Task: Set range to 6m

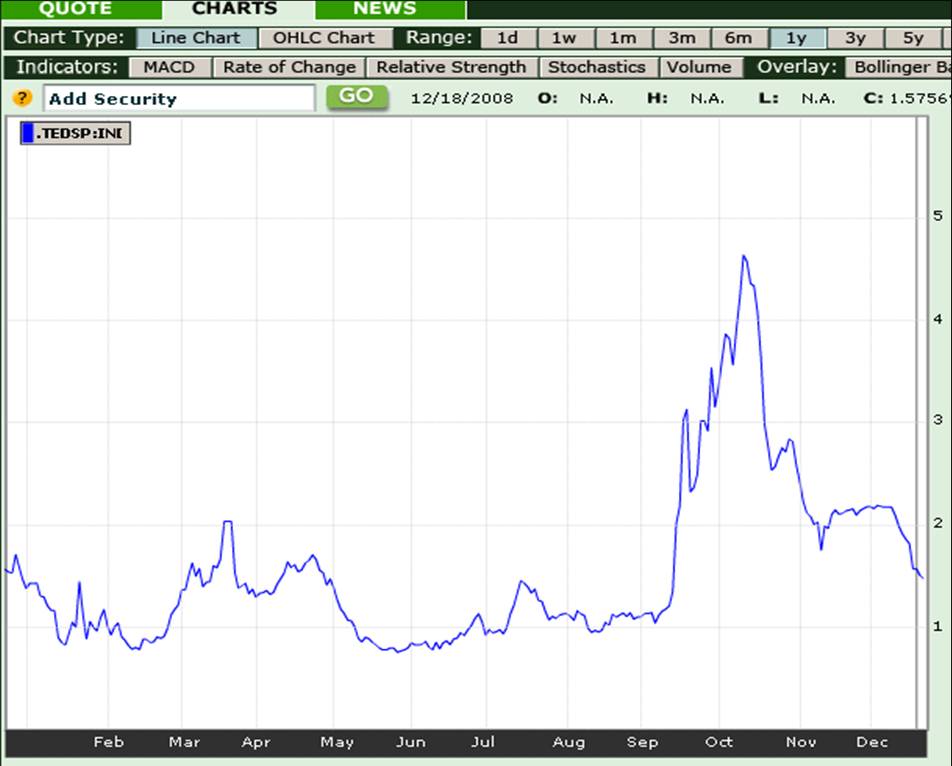Action: click(738, 38)
